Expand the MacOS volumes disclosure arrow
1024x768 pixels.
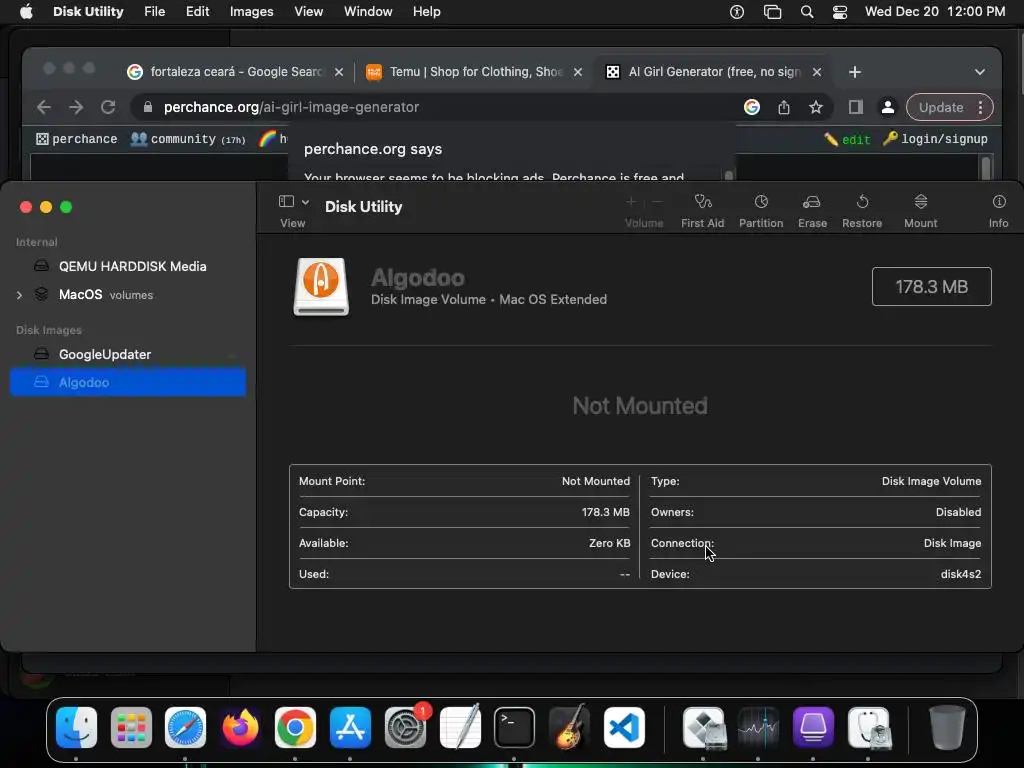(x=19, y=295)
